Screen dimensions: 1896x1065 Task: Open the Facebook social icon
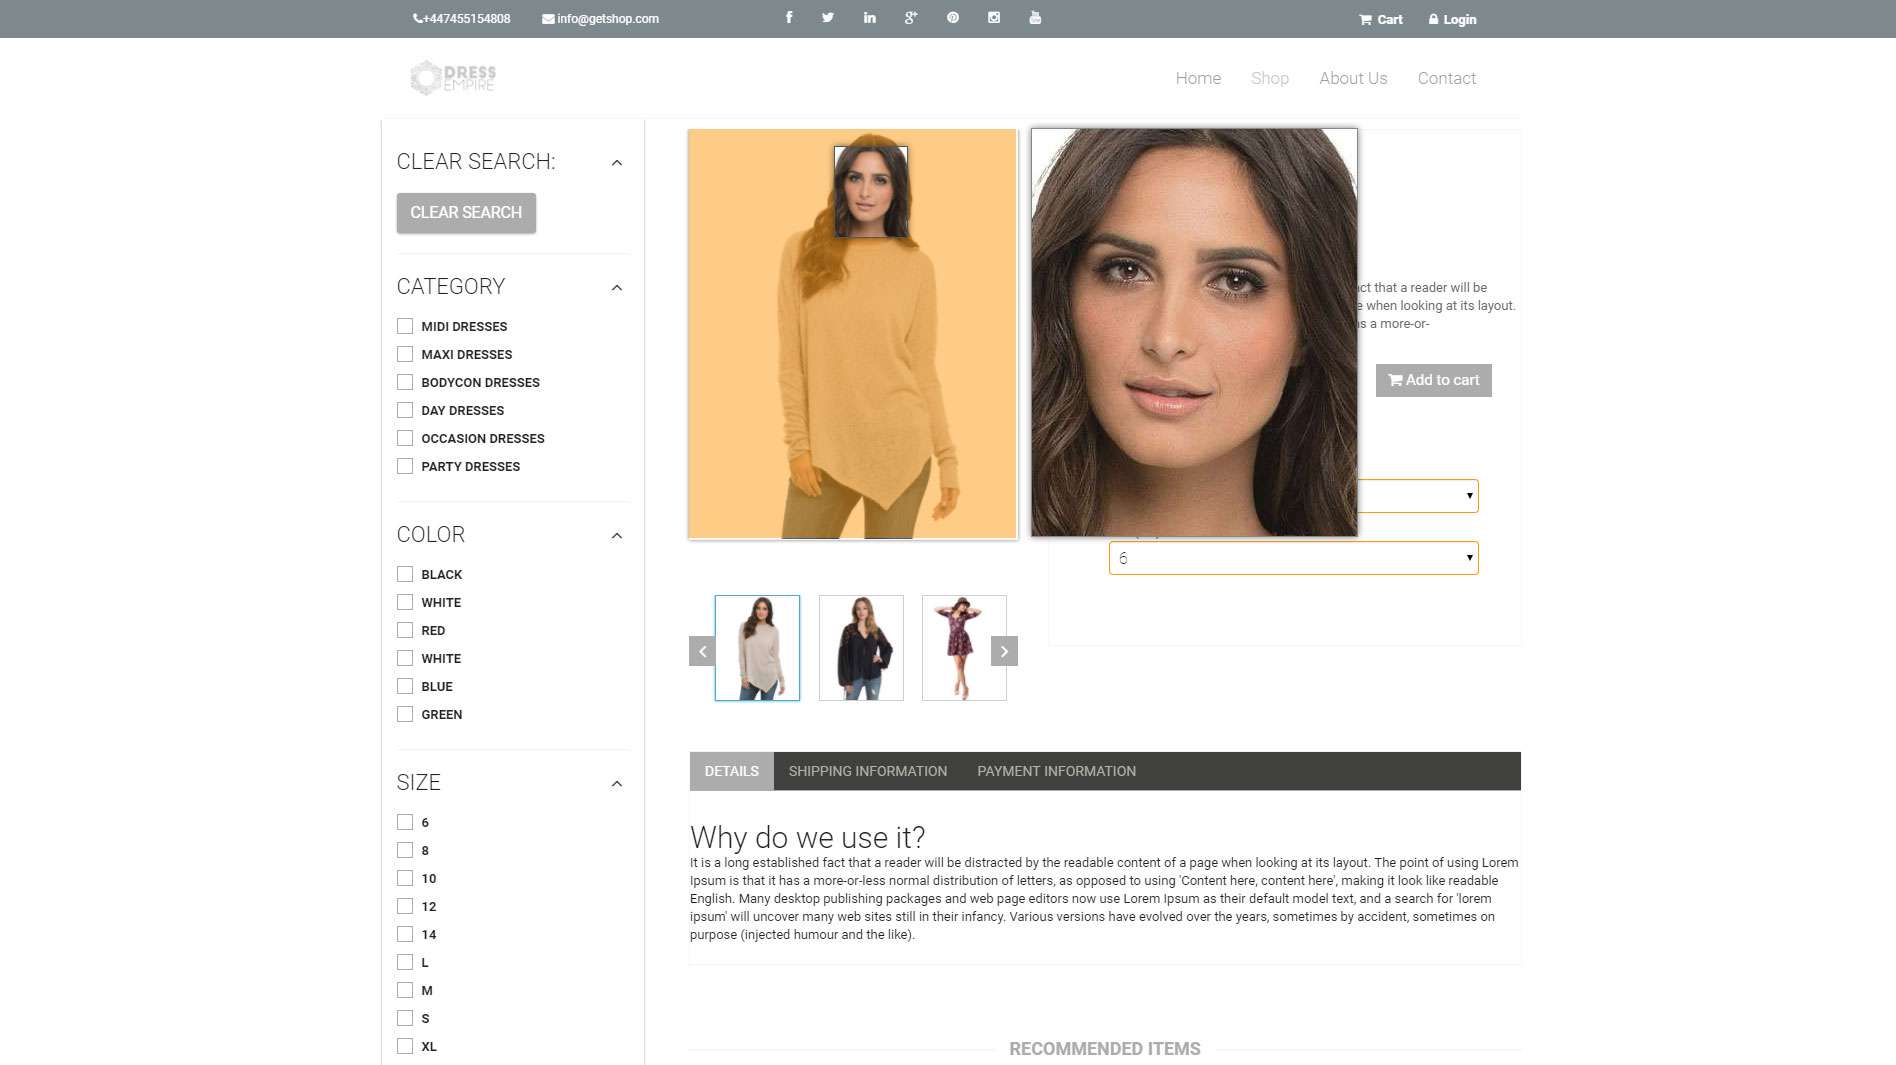click(789, 18)
